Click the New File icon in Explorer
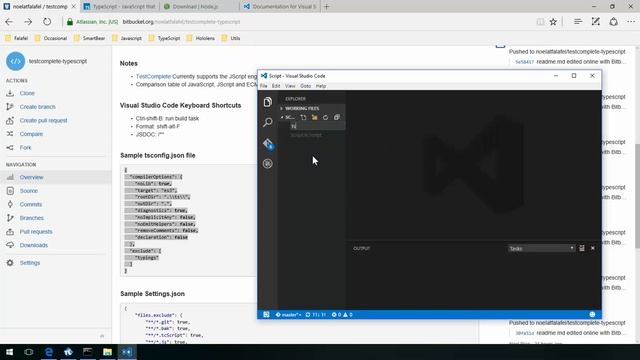 [x=303, y=117]
